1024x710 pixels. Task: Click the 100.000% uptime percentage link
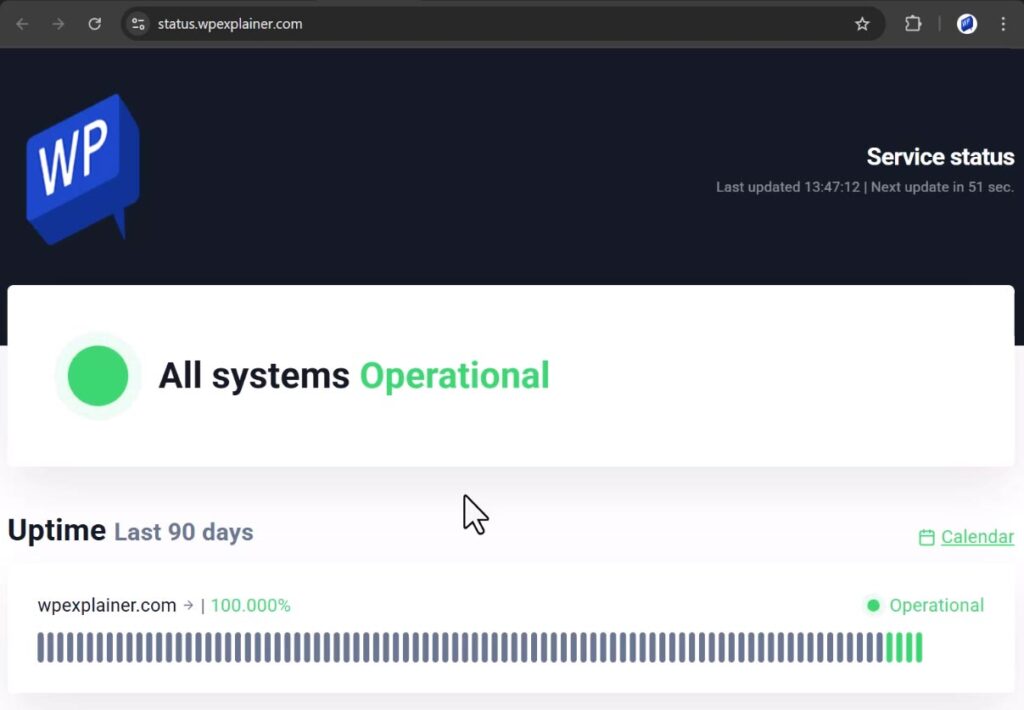pos(250,605)
